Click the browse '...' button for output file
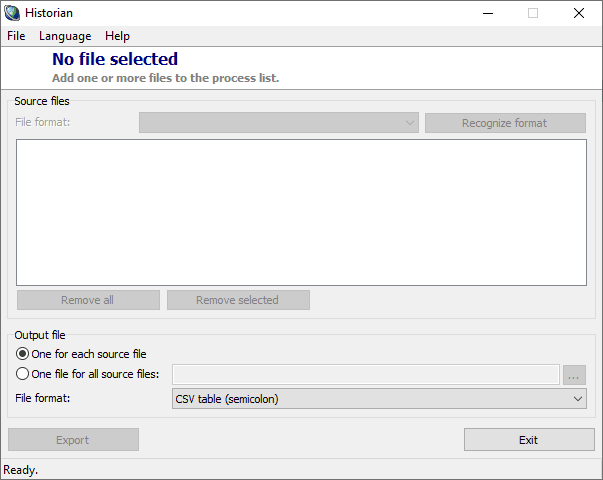Screen dimensions: 603x480 click(574, 375)
